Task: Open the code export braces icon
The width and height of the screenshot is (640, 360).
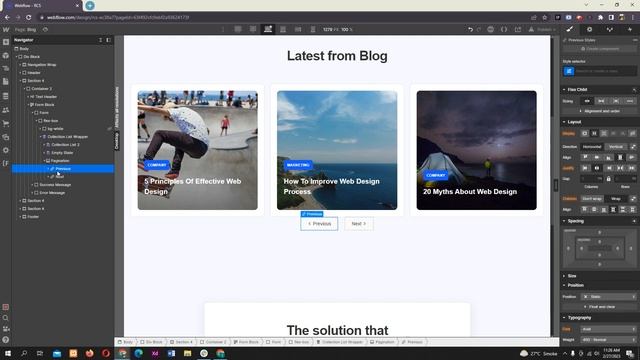Action: [x=504, y=29]
